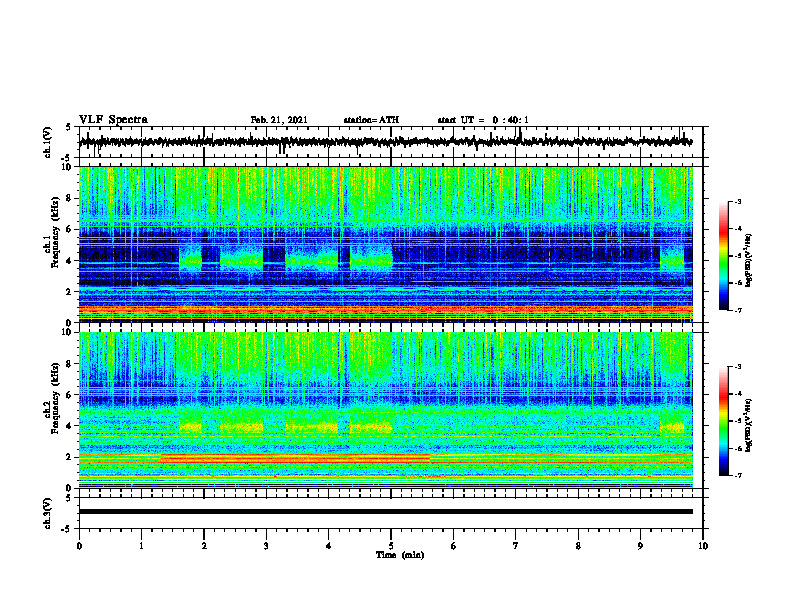Click the 'ch.1(V)' waveform axis label
The height and width of the screenshot is (612, 792).
tap(48, 142)
